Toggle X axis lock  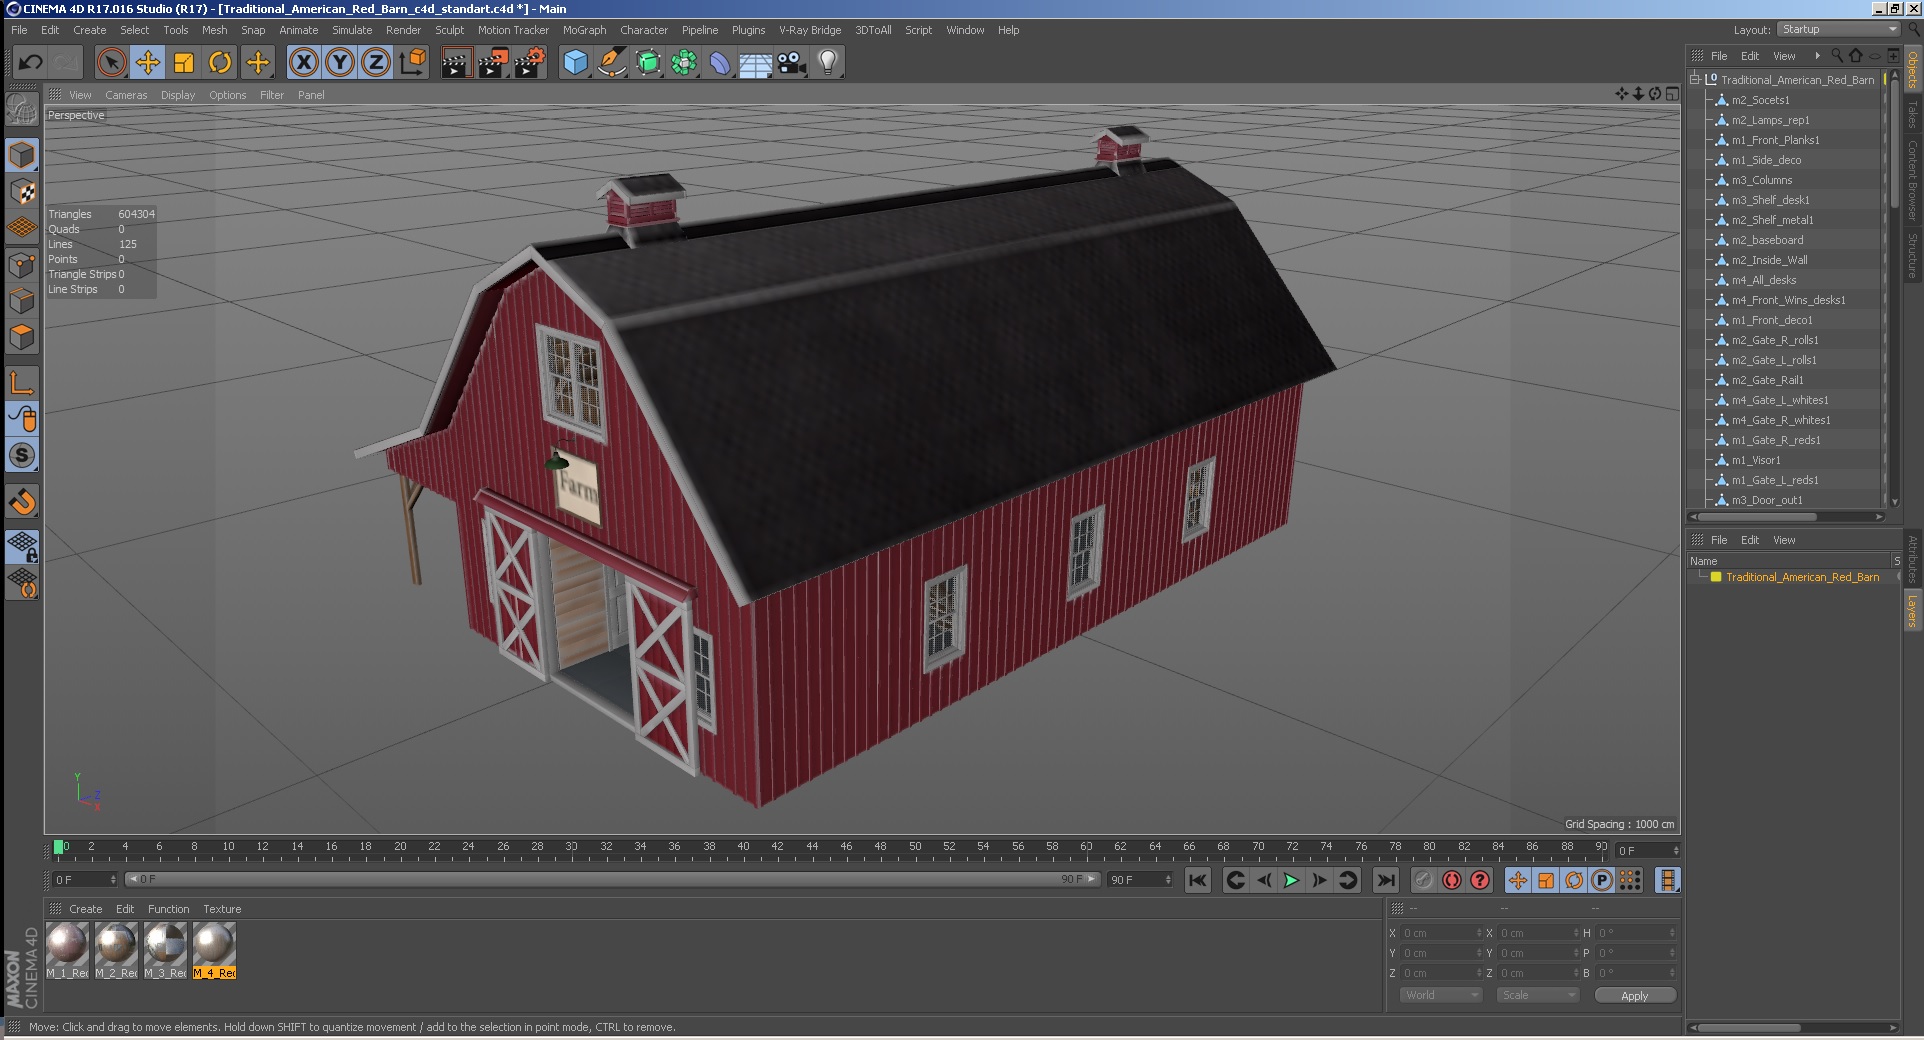pyautogui.click(x=304, y=62)
